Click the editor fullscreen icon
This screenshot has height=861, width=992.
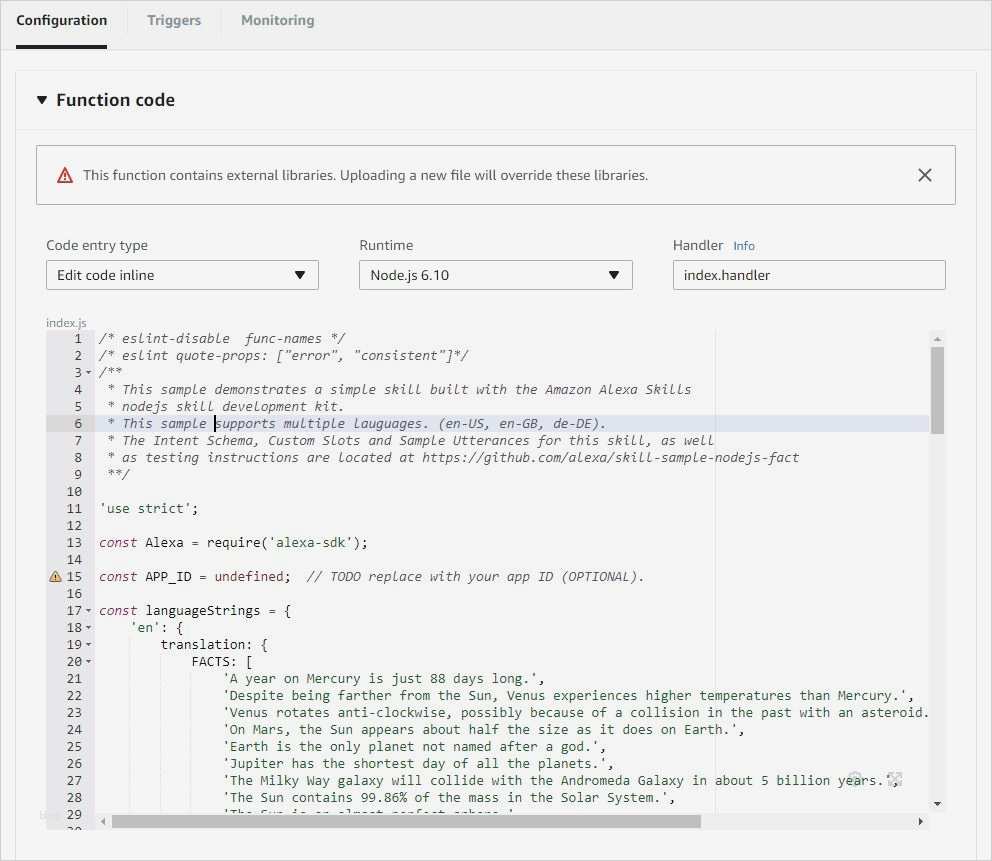(895, 780)
